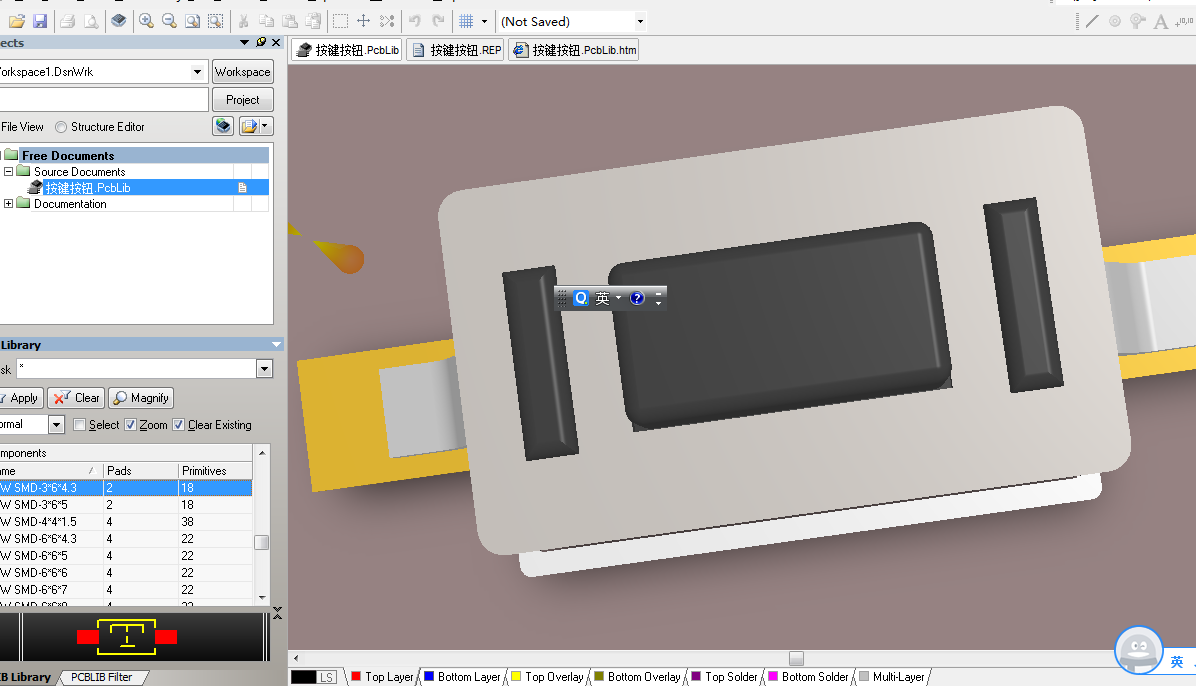Click the fit-document zoom icon
Viewport: 1196px width, 686px height.
[192, 21]
